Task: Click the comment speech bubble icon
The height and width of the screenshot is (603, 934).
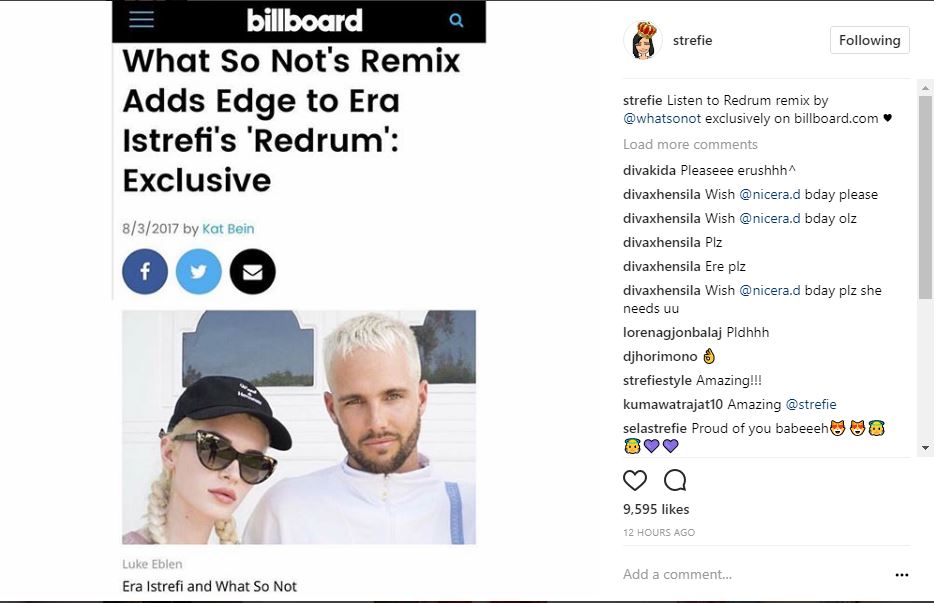Action: (x=675, y=480)
